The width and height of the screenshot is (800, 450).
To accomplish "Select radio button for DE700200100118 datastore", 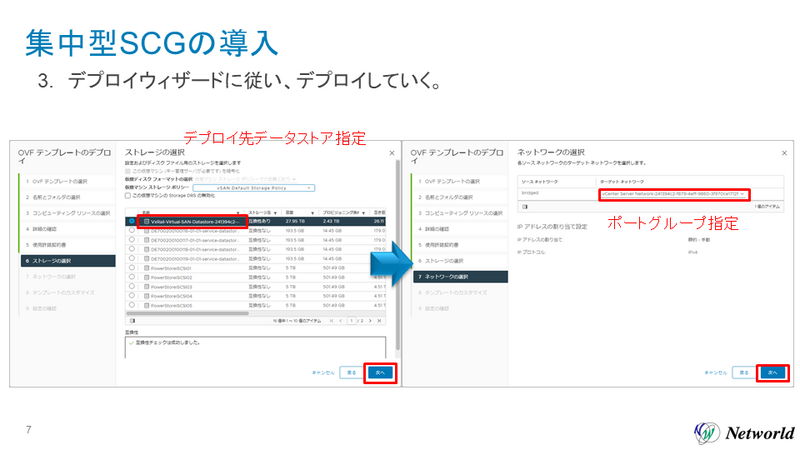I will (132, 249).
